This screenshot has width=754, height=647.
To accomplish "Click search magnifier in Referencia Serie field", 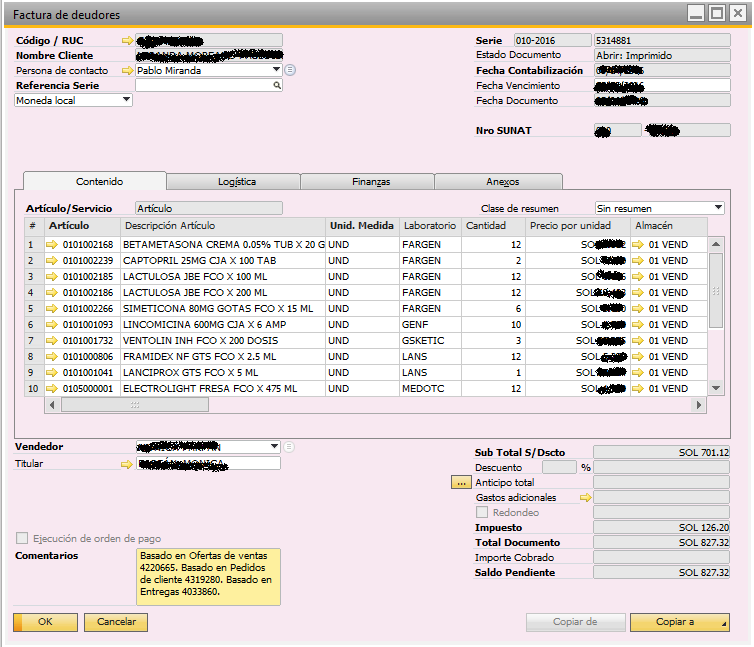I will (x=277, y=85).
